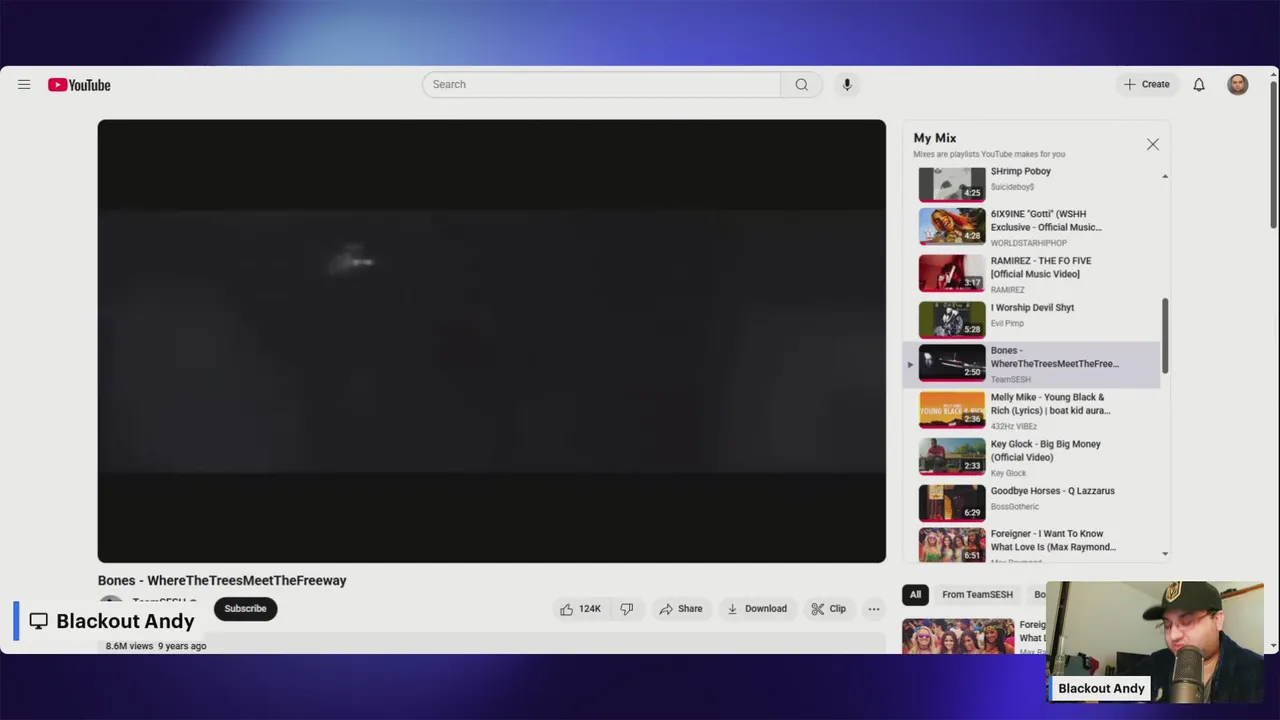Download the video
Screen dimensions: 1280x720
[x=757, y=609]
